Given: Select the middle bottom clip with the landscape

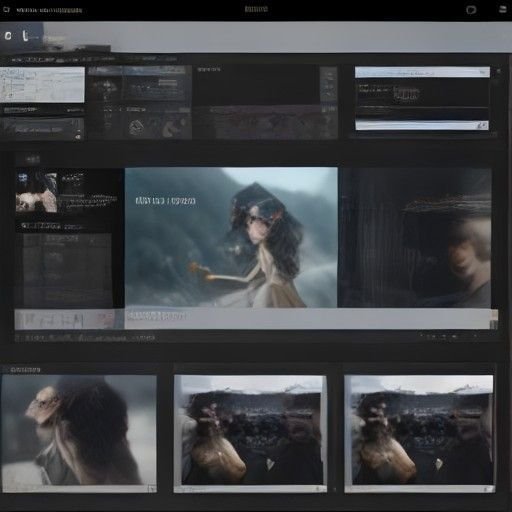Looking at the screenshot, I should tap(250, 433).
